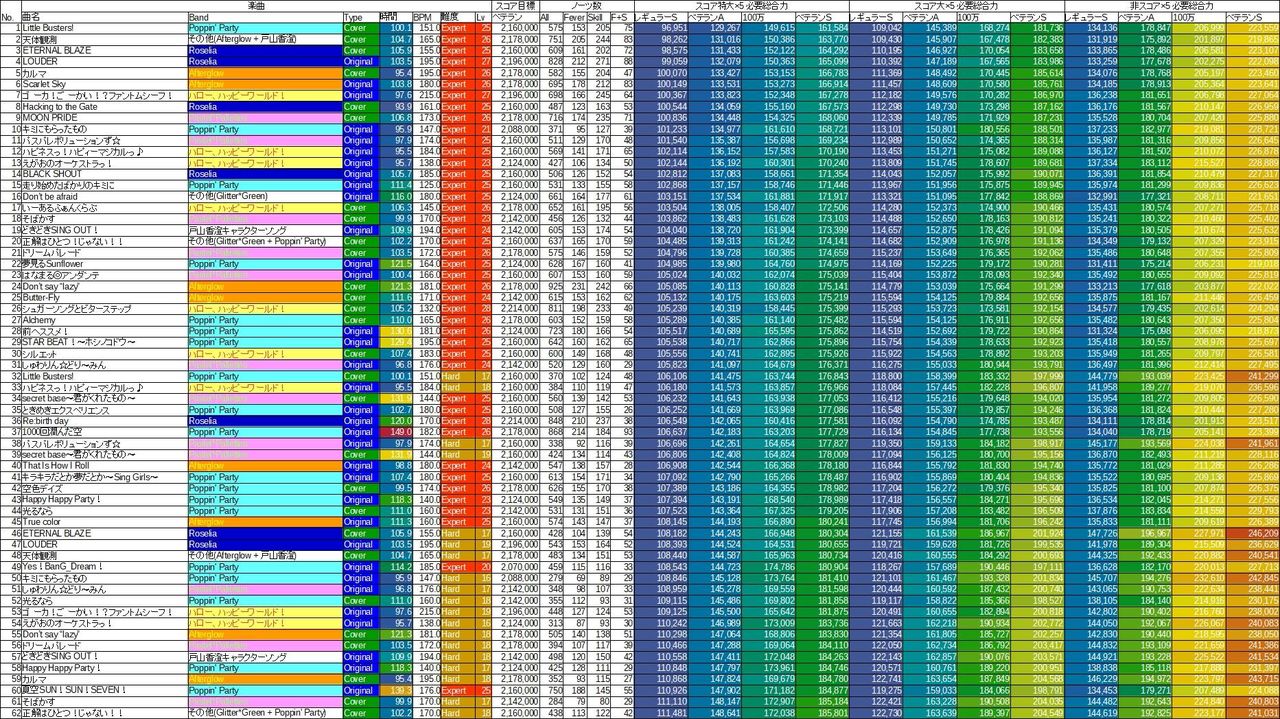1280x719 pixels.
Task: Select the スコア特大×5 必要総合力 header
Action: click(741, 6)
